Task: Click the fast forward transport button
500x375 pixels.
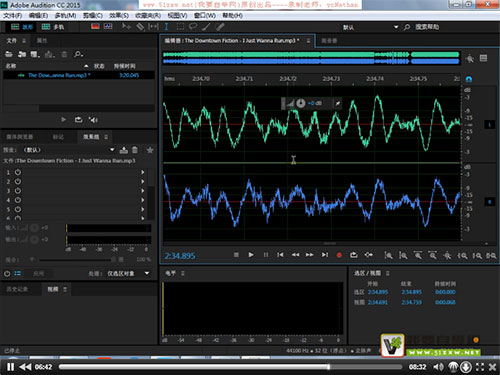Action: (x=310, y=255)
